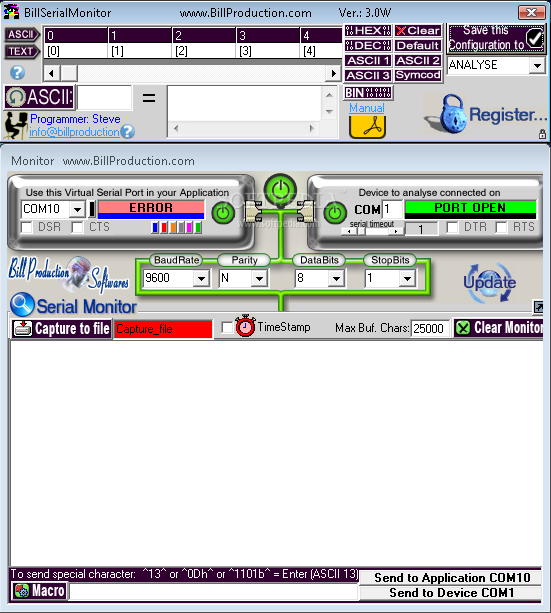The image size is (551, 613).
Task: Click the left arrow of table scrollbar
Action: 52,73
